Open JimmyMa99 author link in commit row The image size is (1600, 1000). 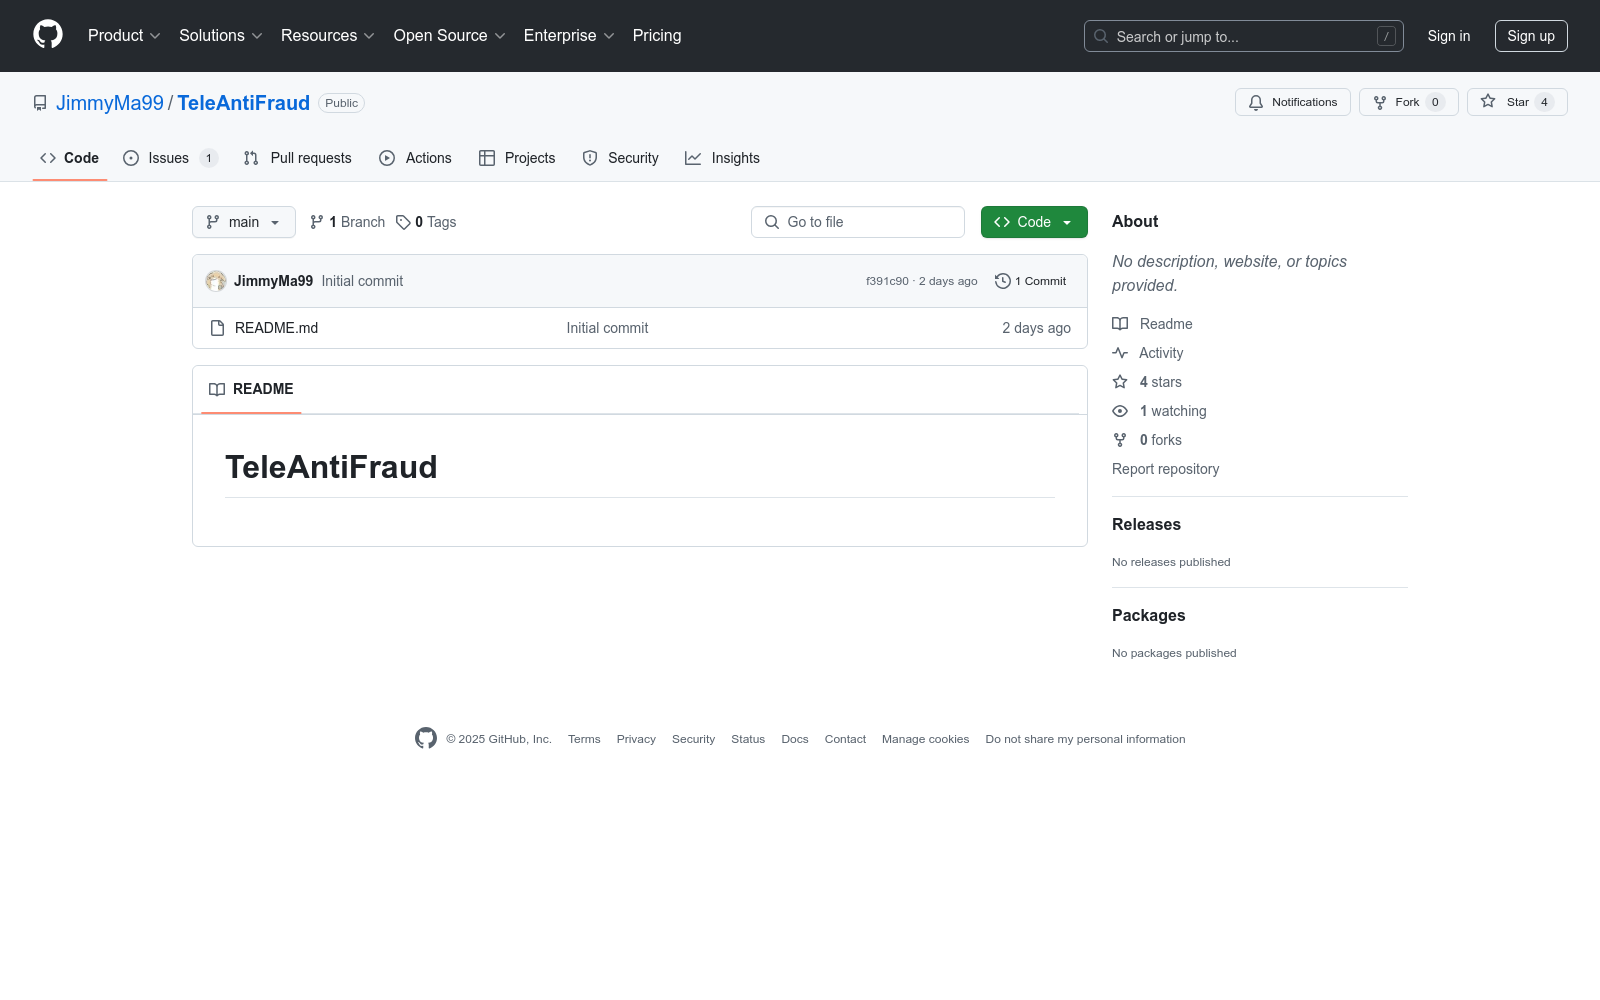273,281
